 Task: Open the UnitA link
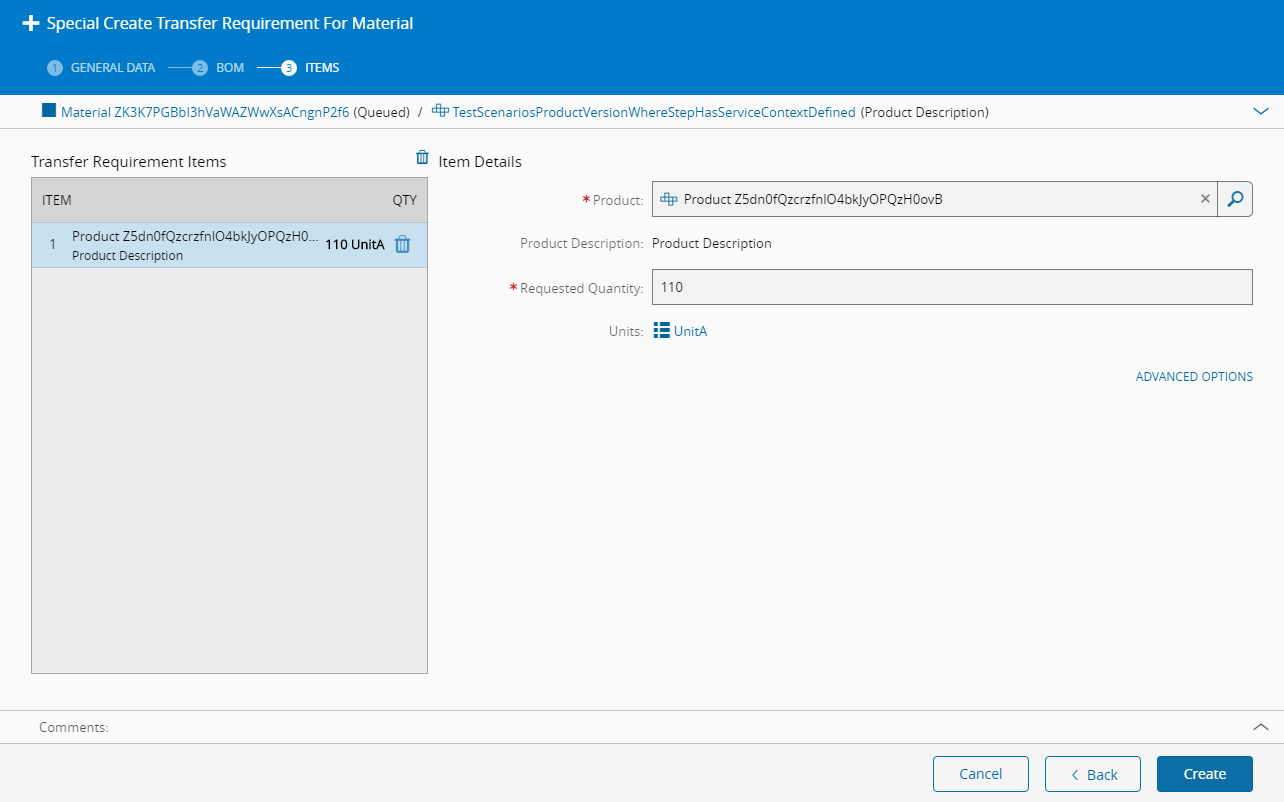pos(690,331)
